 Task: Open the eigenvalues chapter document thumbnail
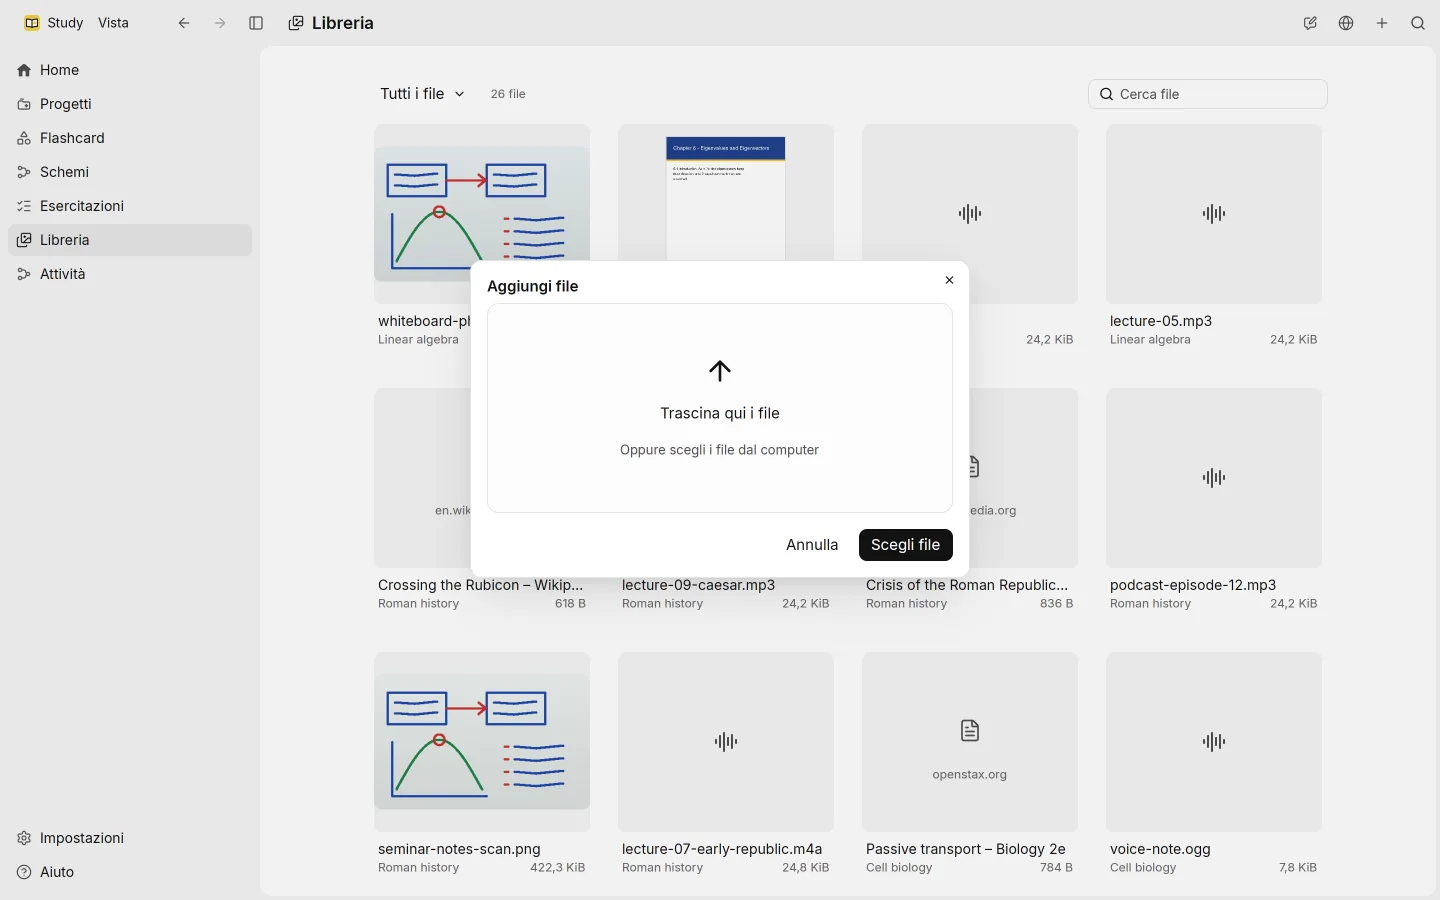coord(726,192)
